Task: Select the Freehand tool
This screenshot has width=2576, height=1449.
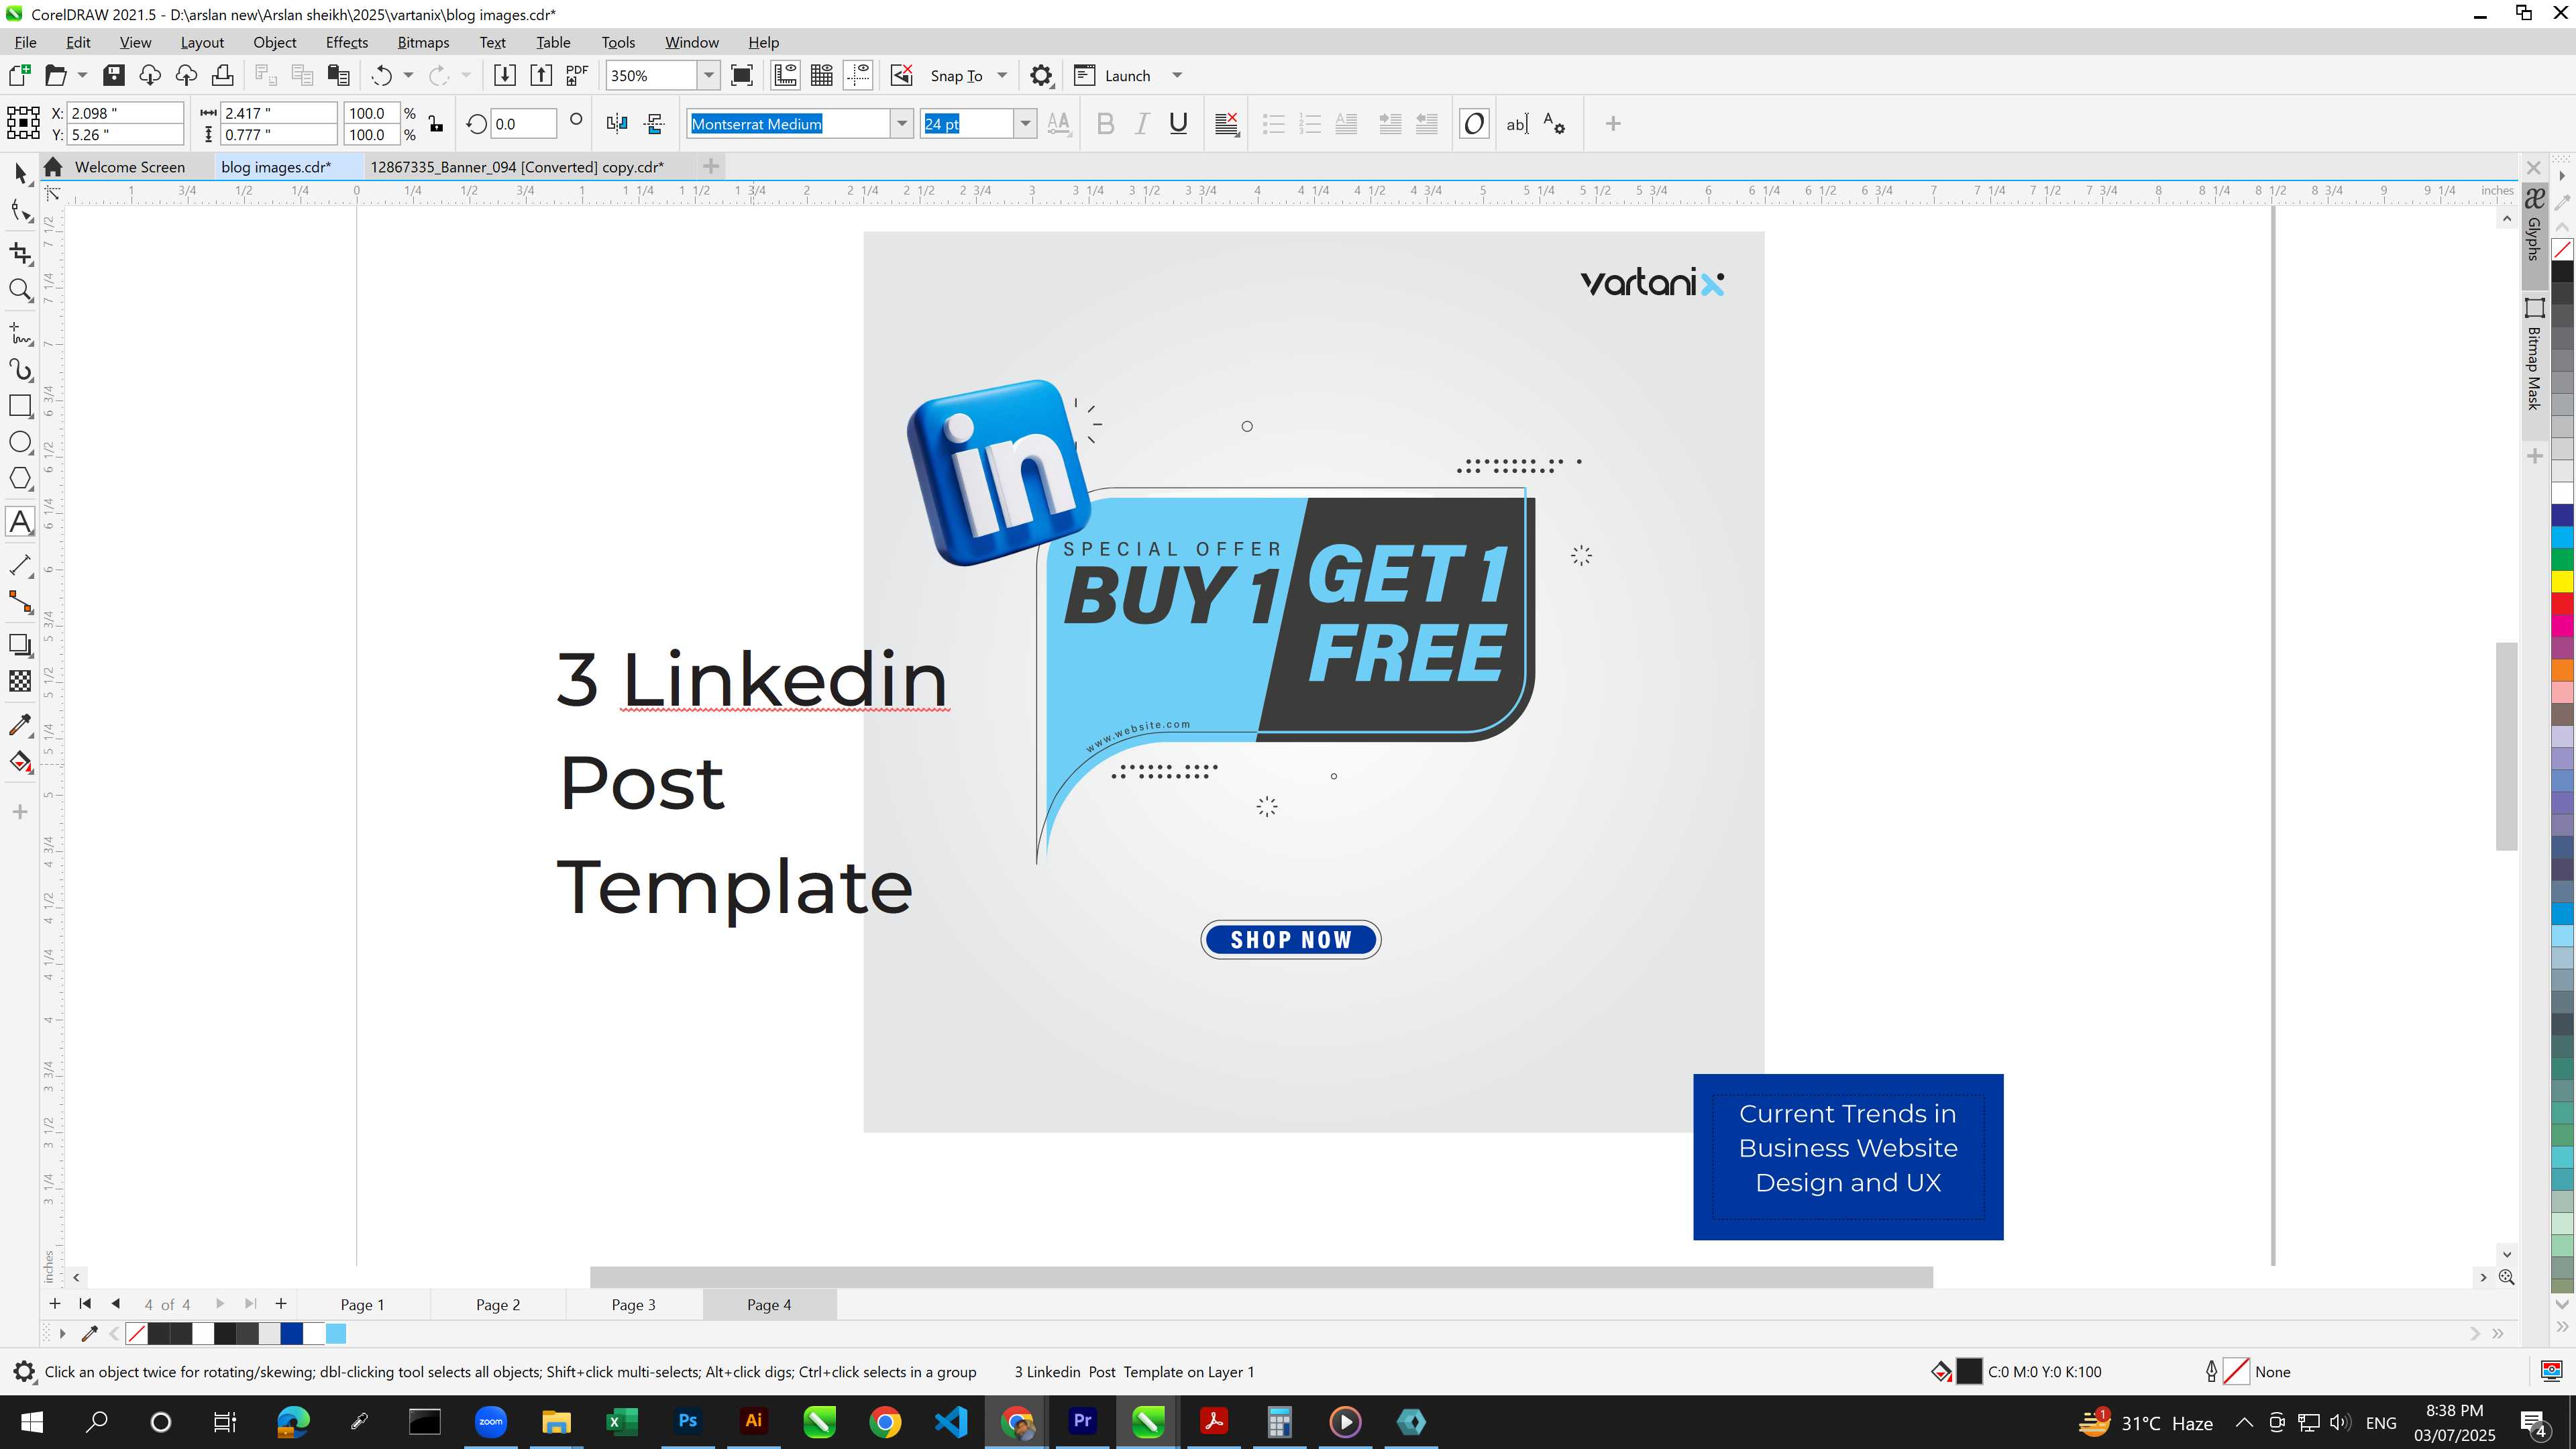Action: [20, 333]
